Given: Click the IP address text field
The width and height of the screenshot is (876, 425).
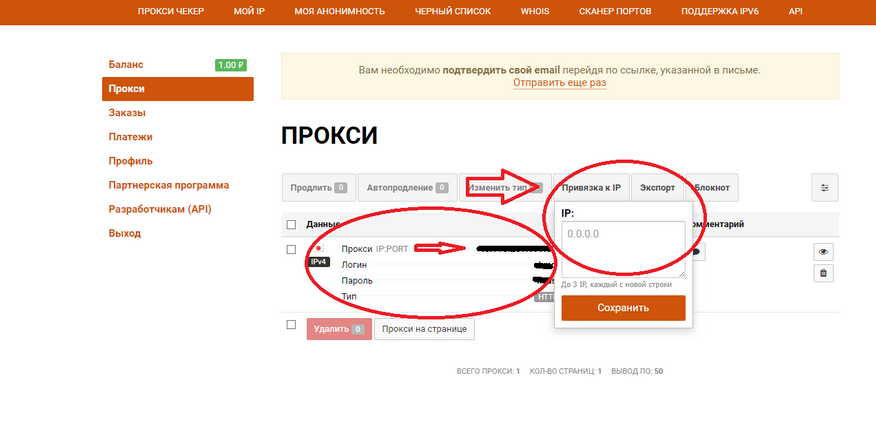Looking at the screenshot, I should (x=623, y=249).
